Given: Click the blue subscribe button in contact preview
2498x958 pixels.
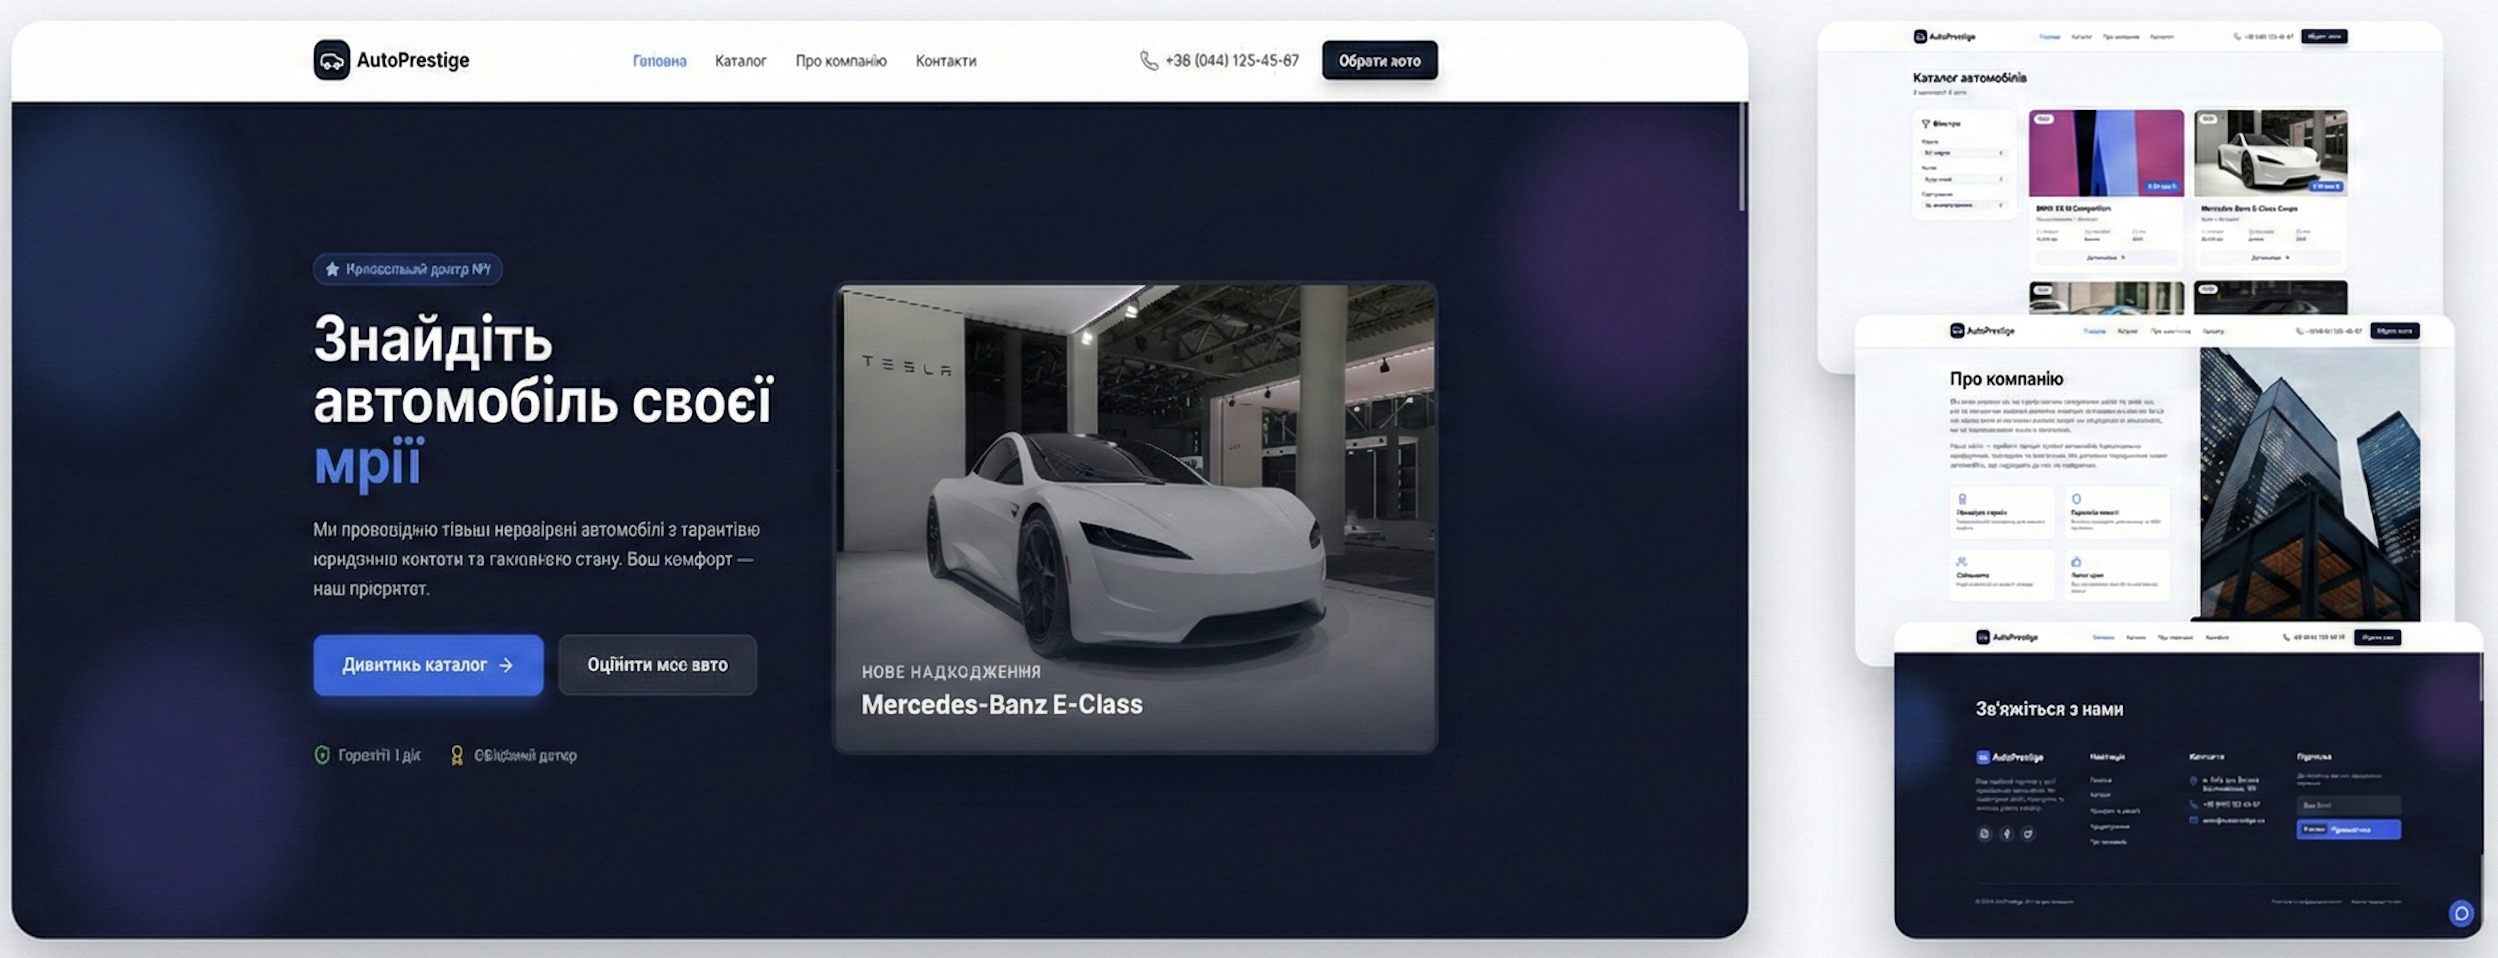Looking at the screenshot, I should [2348, 829].
